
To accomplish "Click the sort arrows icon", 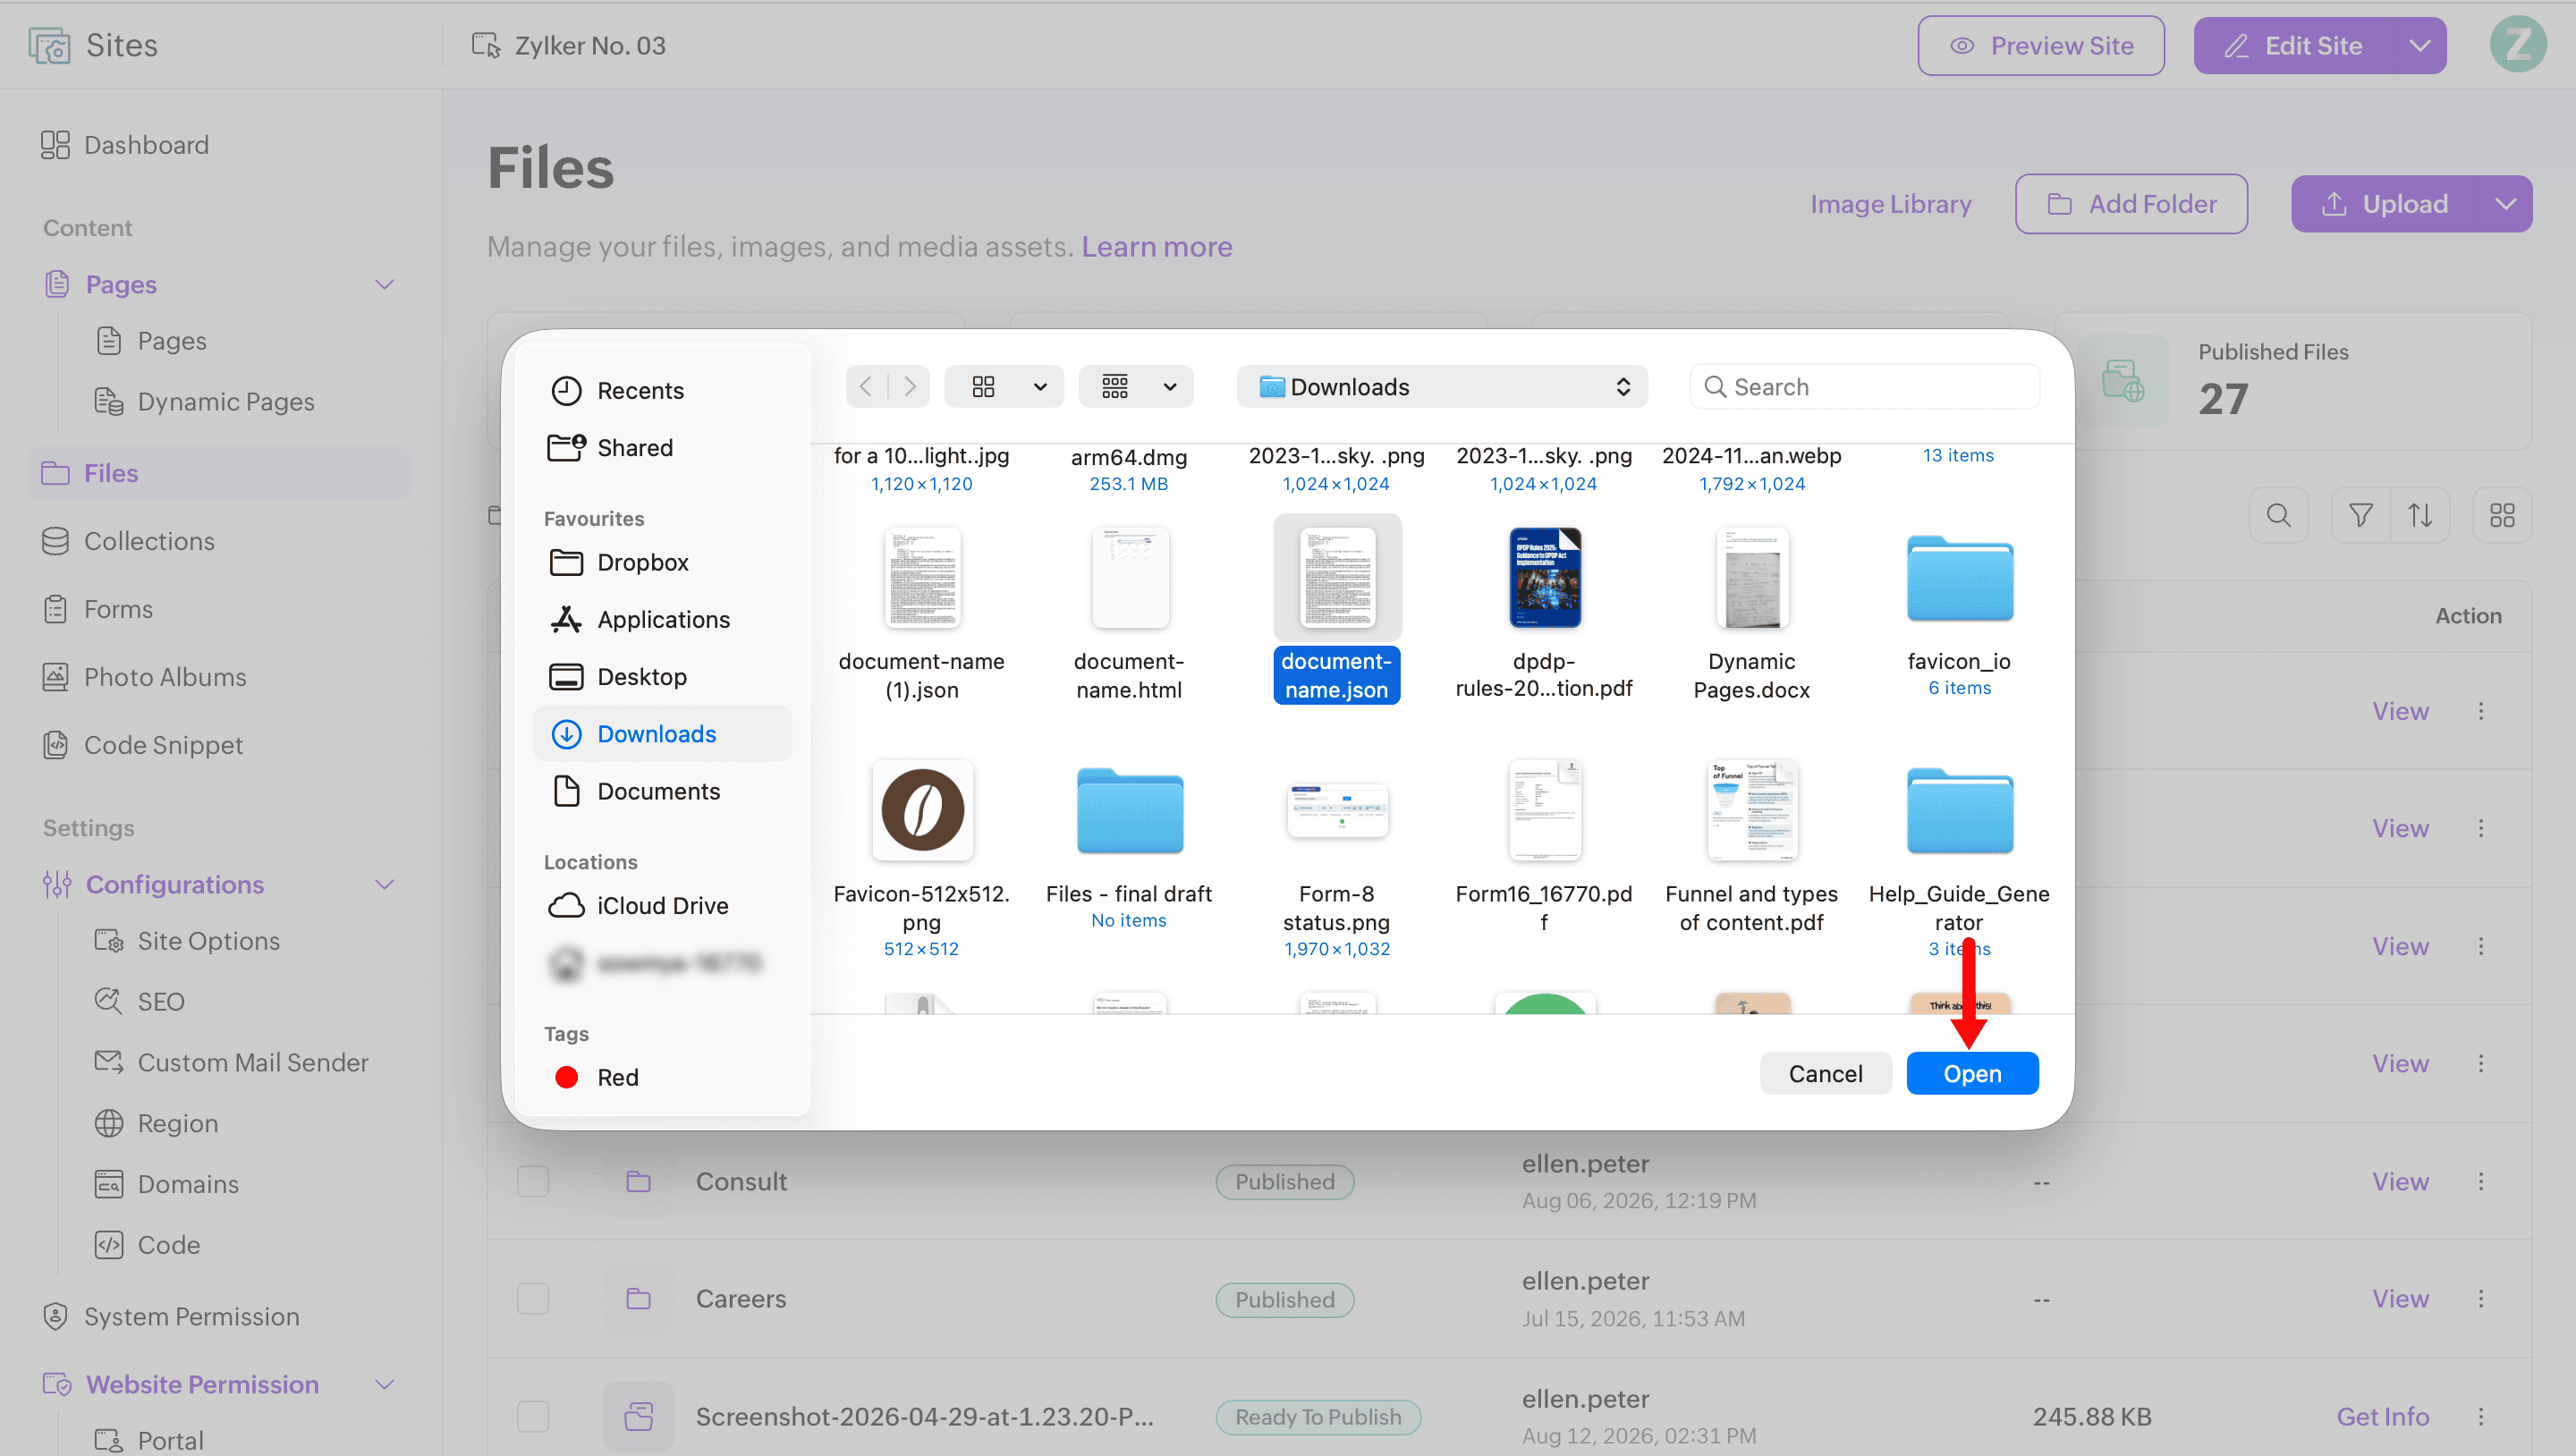I will click(x=2419, y=515).
